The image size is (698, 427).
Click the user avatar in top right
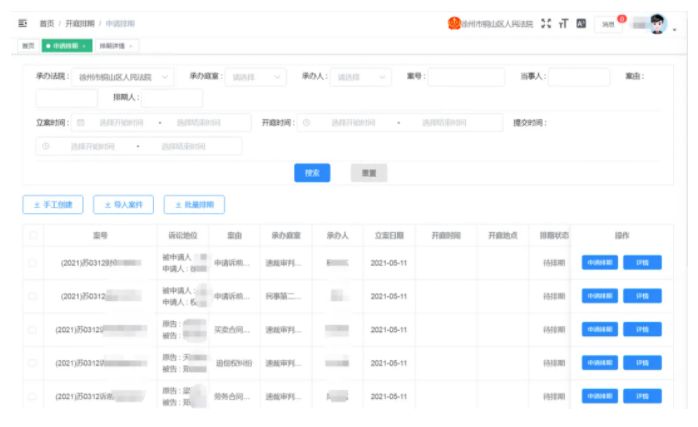coord(657,24)
